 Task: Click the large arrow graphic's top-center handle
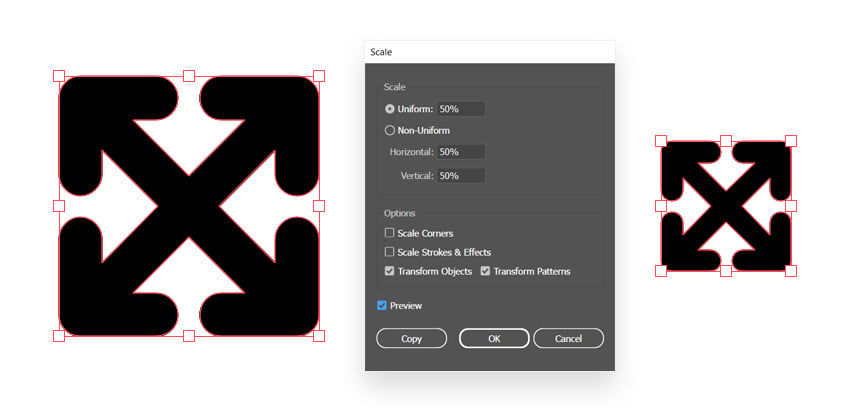pyautogui.click(x=189, y=76)
